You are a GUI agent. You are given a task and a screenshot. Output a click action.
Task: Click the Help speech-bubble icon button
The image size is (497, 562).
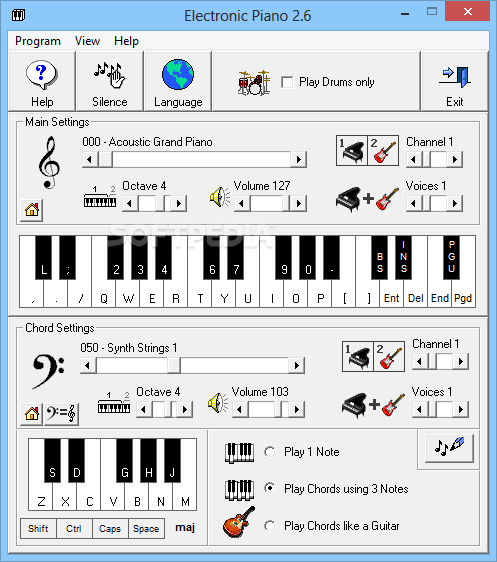pos(42,82)
